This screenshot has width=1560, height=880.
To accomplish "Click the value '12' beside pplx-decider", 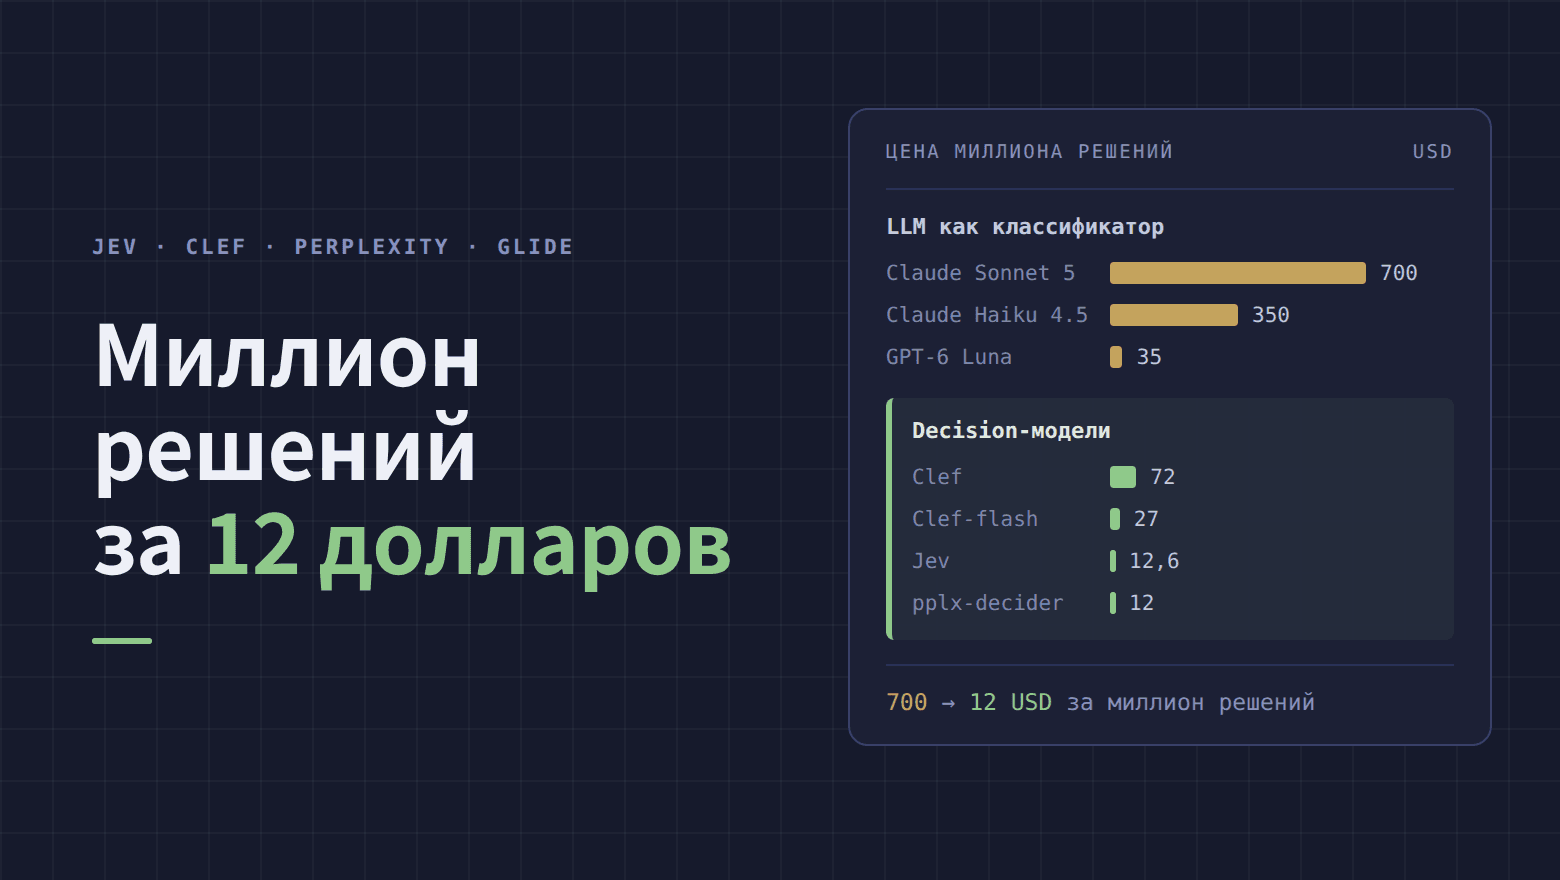I will click(x=1142, y=603).
